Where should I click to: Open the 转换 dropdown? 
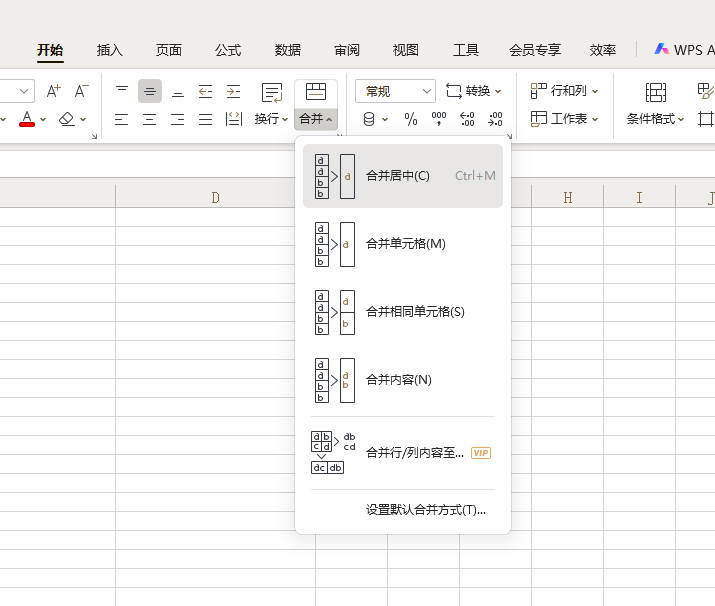point(473,91)
